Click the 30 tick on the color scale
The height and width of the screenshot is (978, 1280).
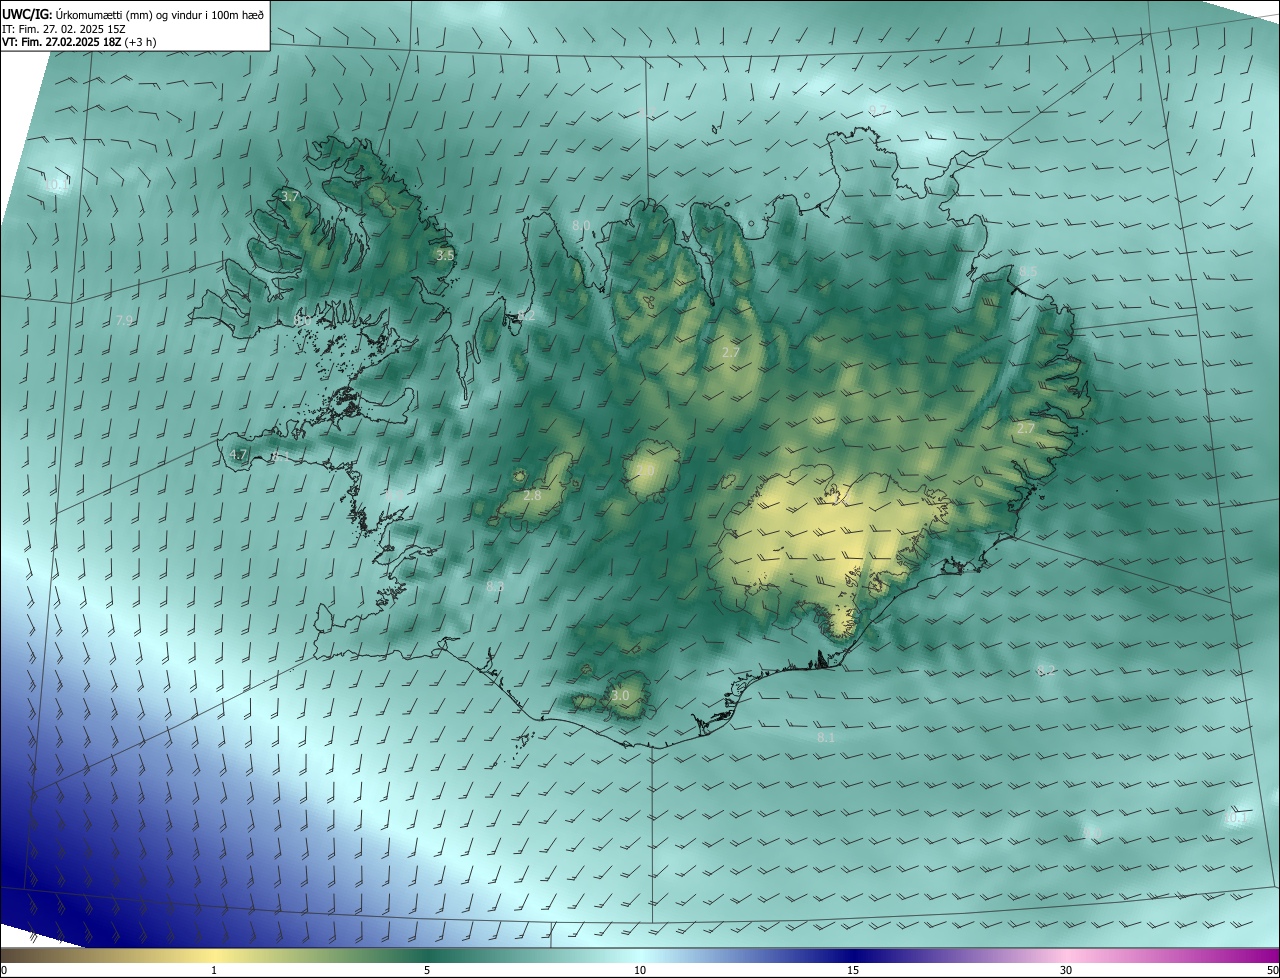click(1066, 970)
